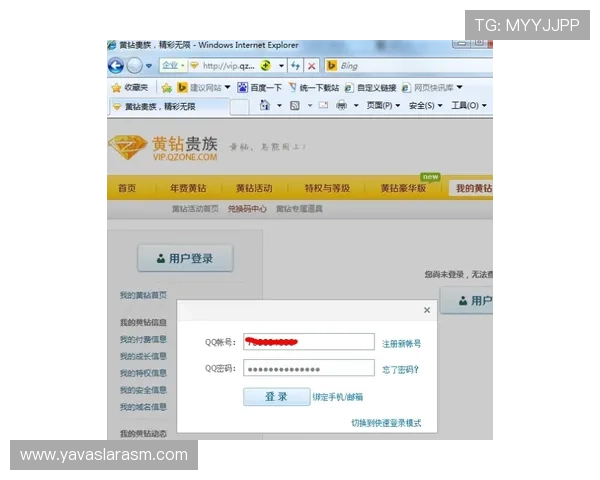Open 我的黄钻动态 in the sidebar
Viewport: 600px width, 480px height.
[143, 433]
